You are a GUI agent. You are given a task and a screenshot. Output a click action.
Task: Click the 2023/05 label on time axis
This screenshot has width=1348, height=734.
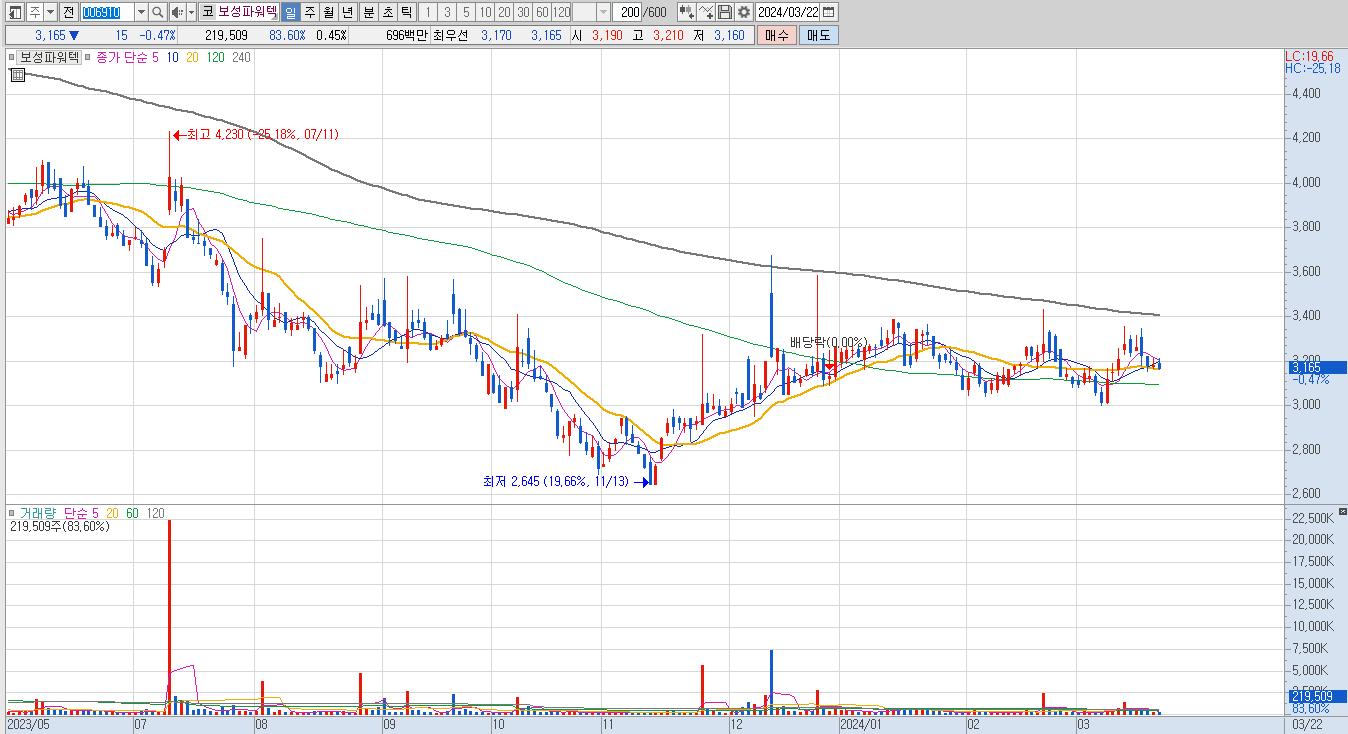(28, 723)
